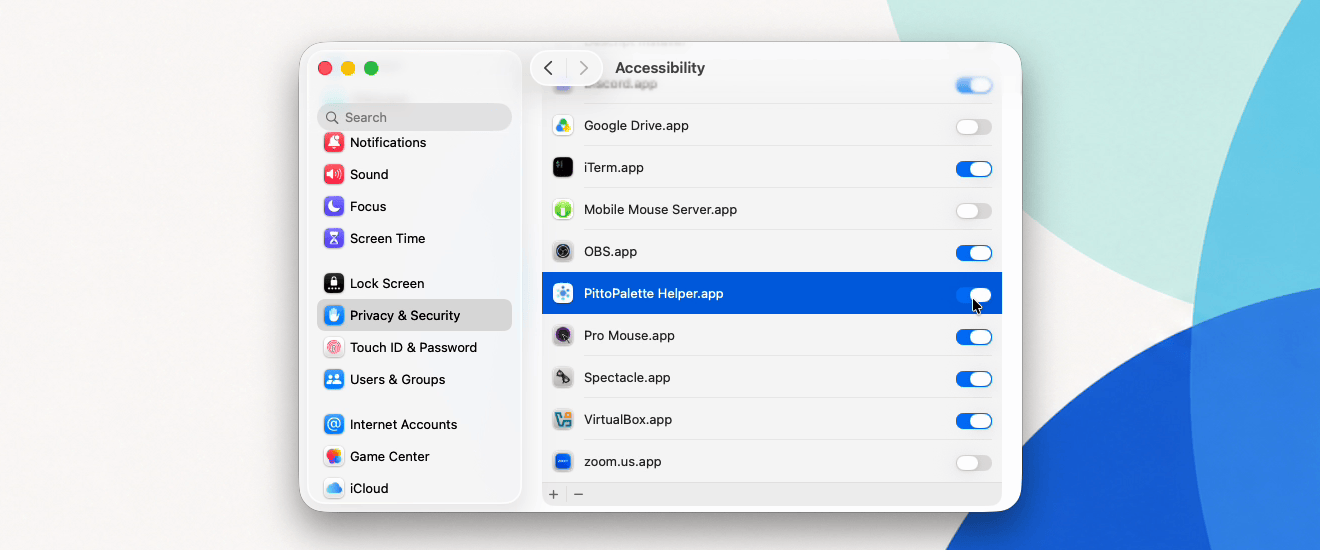This screenshot has height=550, width=1320.
Task: Click the iTerm app icon
Action: [563, 168]
